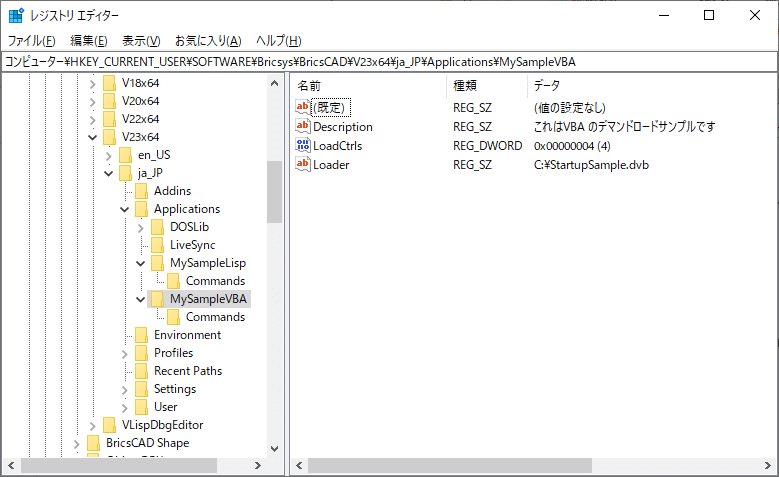779x477 pixels.
Task: Click the Applications folder icon
Action: [x=141, y=209]
